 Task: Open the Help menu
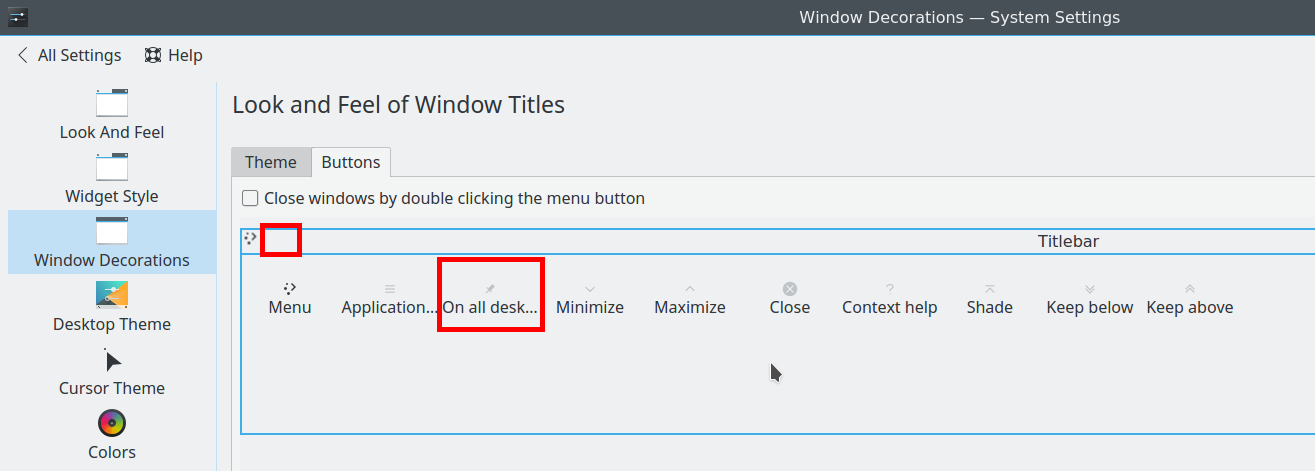[x=174, y=56]
